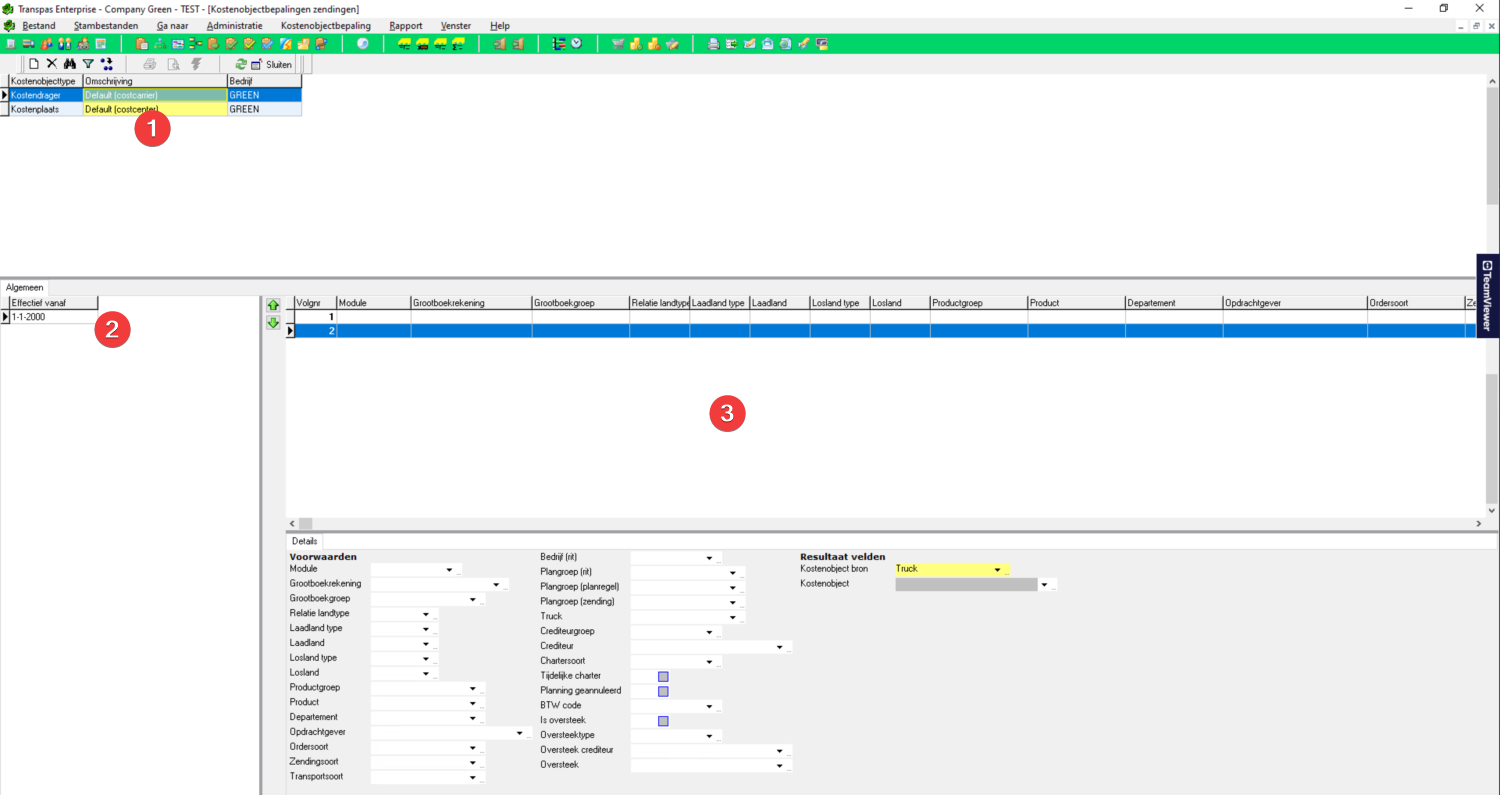1500x795 pixels.
Task: Open the Rapport menu
Action: point(406,25)
